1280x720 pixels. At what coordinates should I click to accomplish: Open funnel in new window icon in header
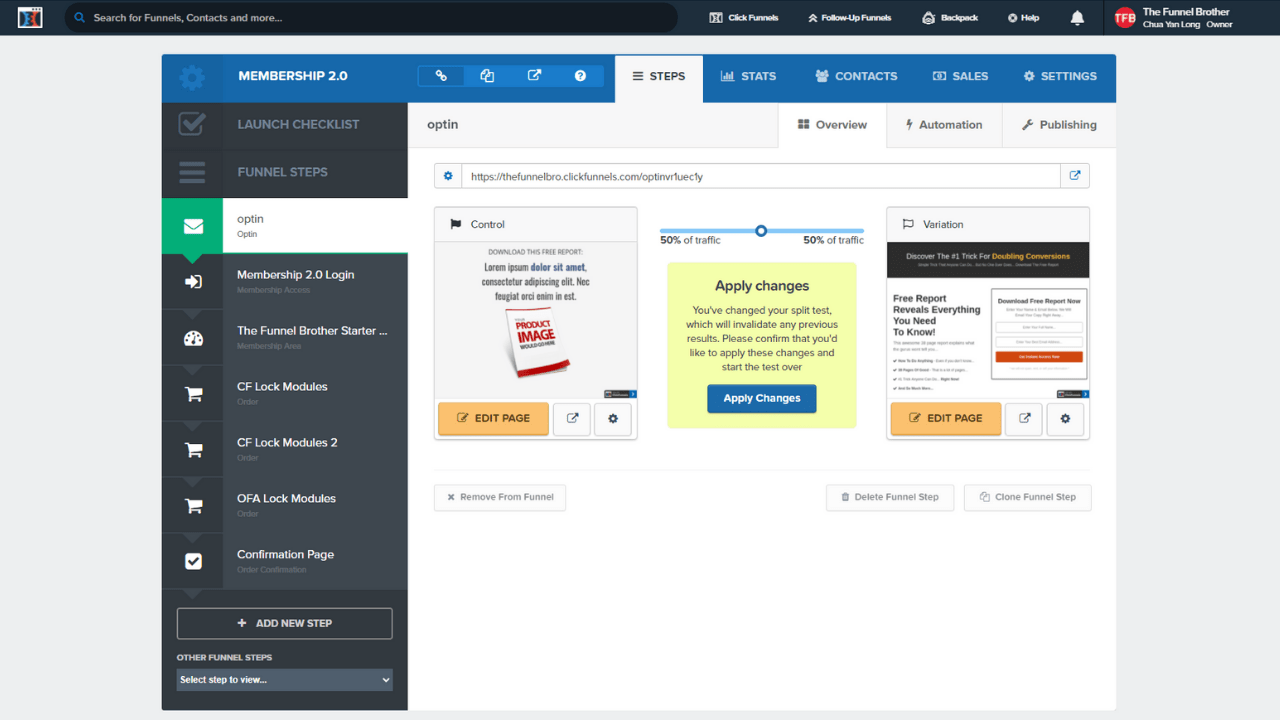click(534, 76)
